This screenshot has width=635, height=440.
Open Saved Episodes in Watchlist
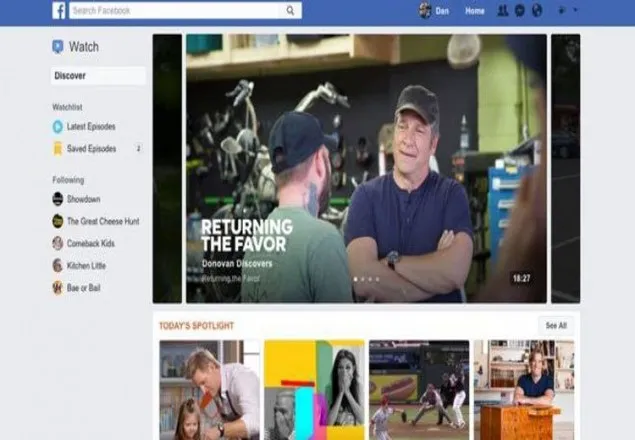coord(92,149)
